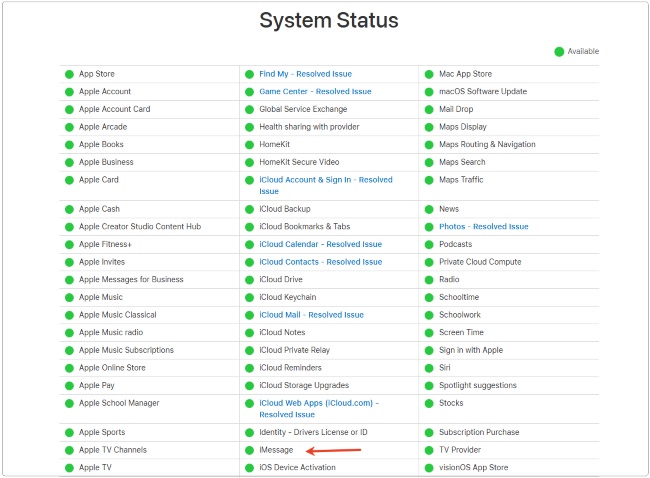Click the green dot beside iCloud Private Relay
The width and height of the screenshot is (650, 478).
click(x=249, y=351)
